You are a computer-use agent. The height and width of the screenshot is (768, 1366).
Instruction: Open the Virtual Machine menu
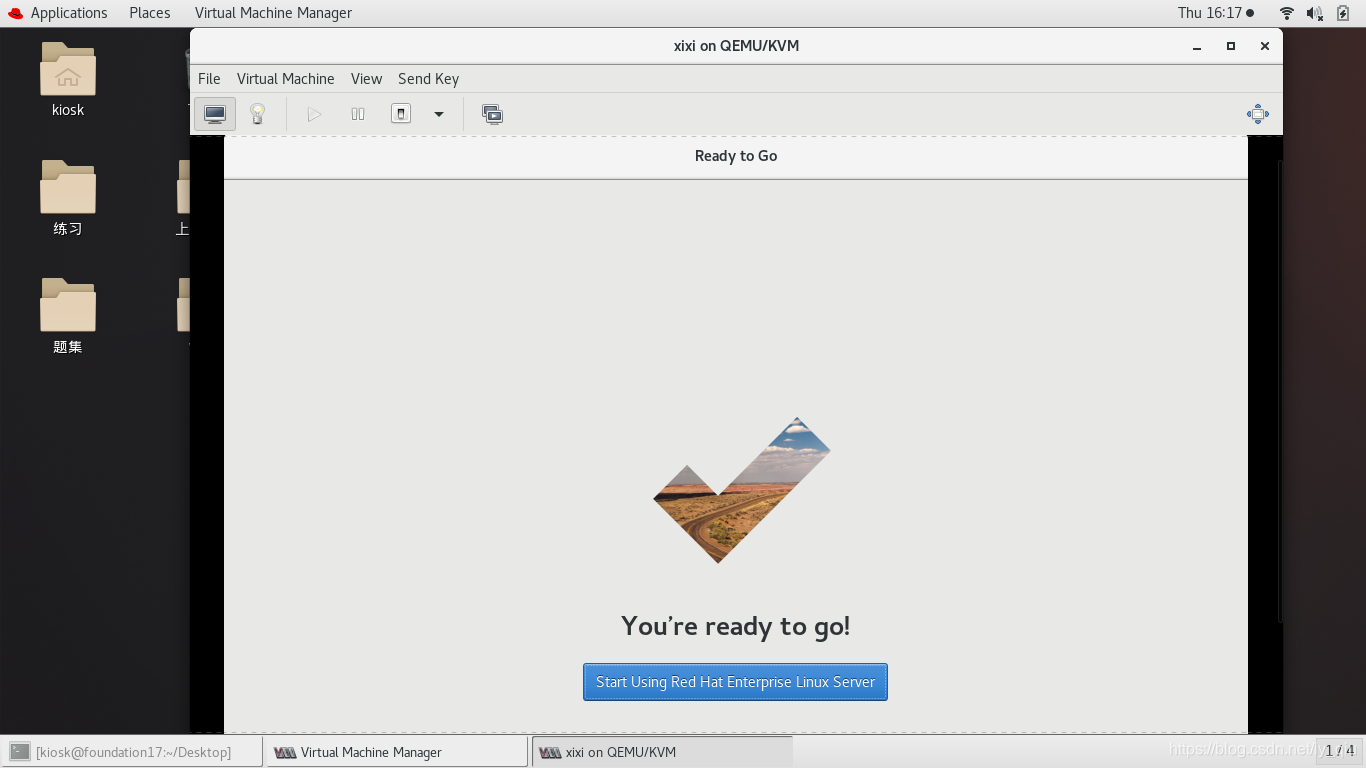(285, 79)
